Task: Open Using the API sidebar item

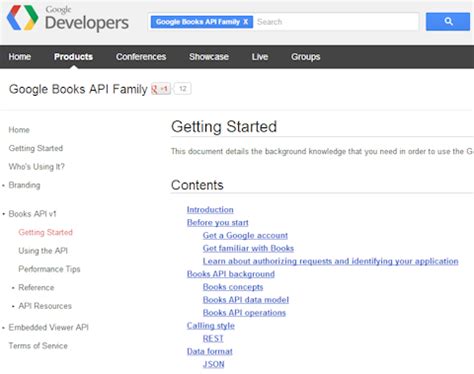Action: pos(43,251)
